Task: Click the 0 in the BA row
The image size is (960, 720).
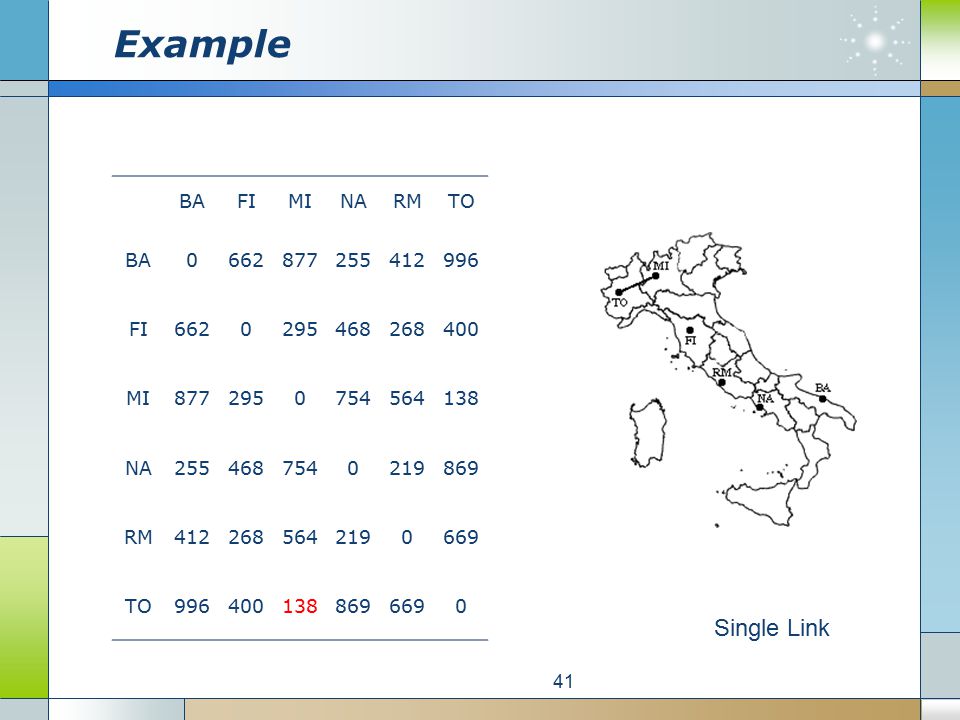Action: [x=192, y=260]
